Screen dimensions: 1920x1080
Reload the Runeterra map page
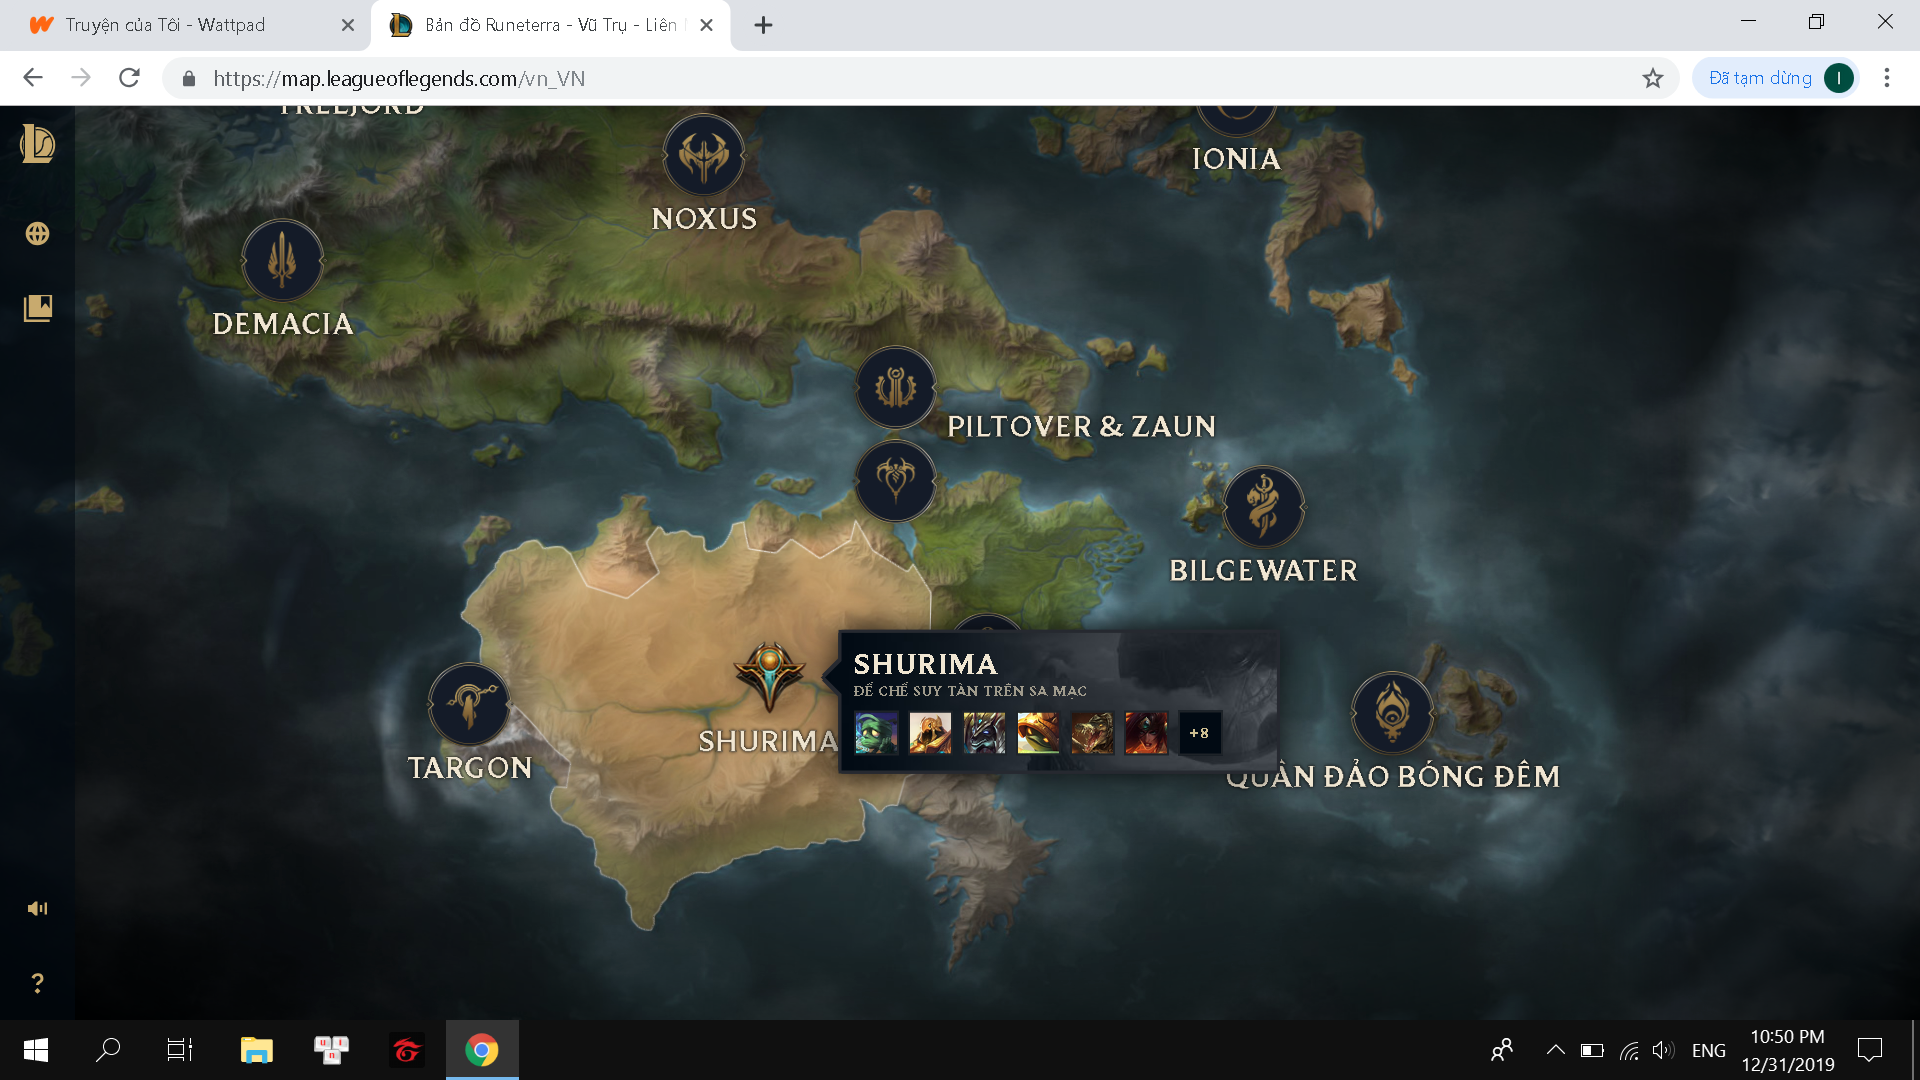tap(129, 78)
